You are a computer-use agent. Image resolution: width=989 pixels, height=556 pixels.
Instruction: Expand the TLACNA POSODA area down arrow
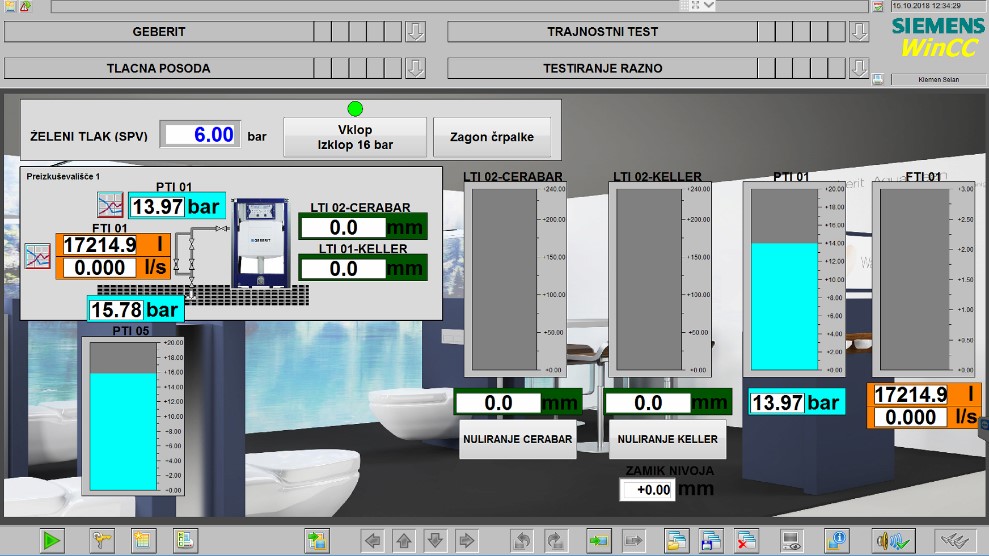(x=415, y=68)
